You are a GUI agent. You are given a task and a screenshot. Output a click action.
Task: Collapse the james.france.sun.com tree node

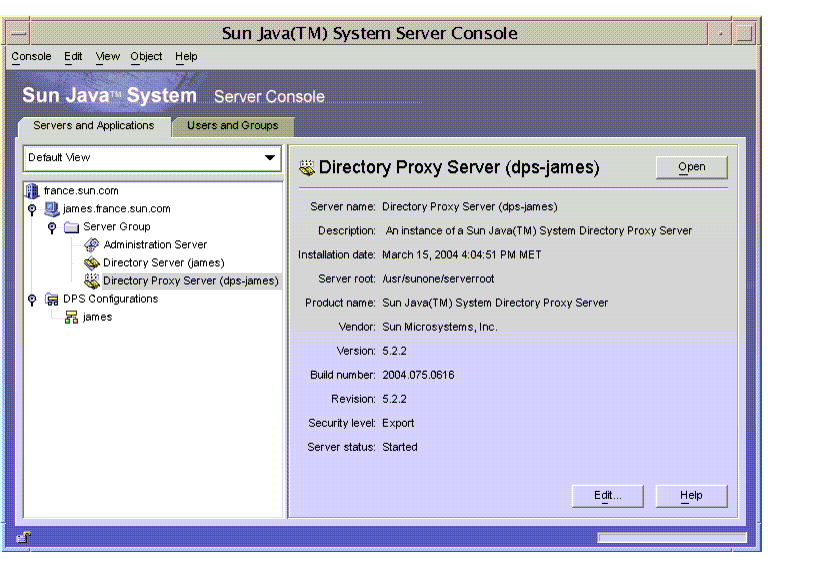(32, 209)
